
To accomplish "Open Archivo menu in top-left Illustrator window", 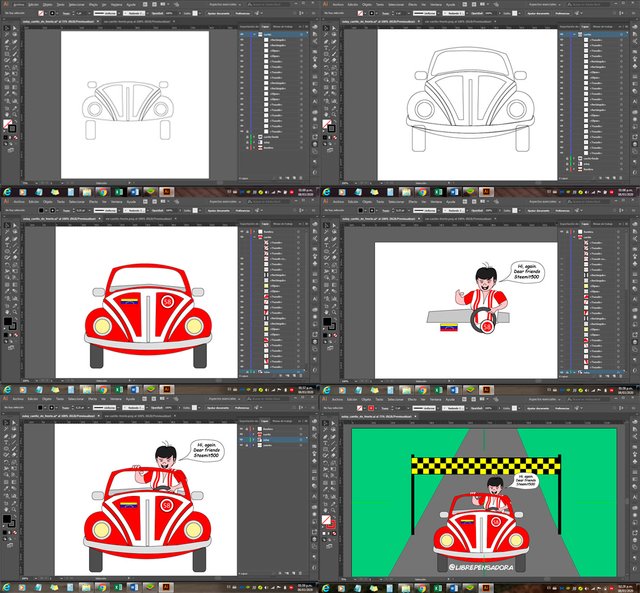I will (x=18, y=4).
